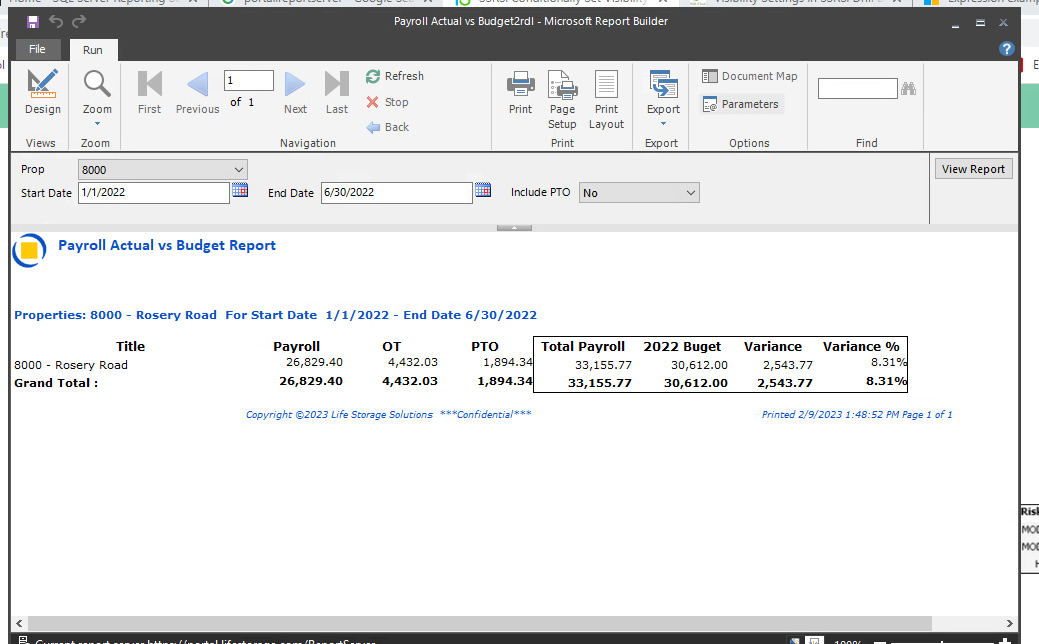Open the File menu tab
Viewport: 1039px width, 644px height.
coord(37,49)
